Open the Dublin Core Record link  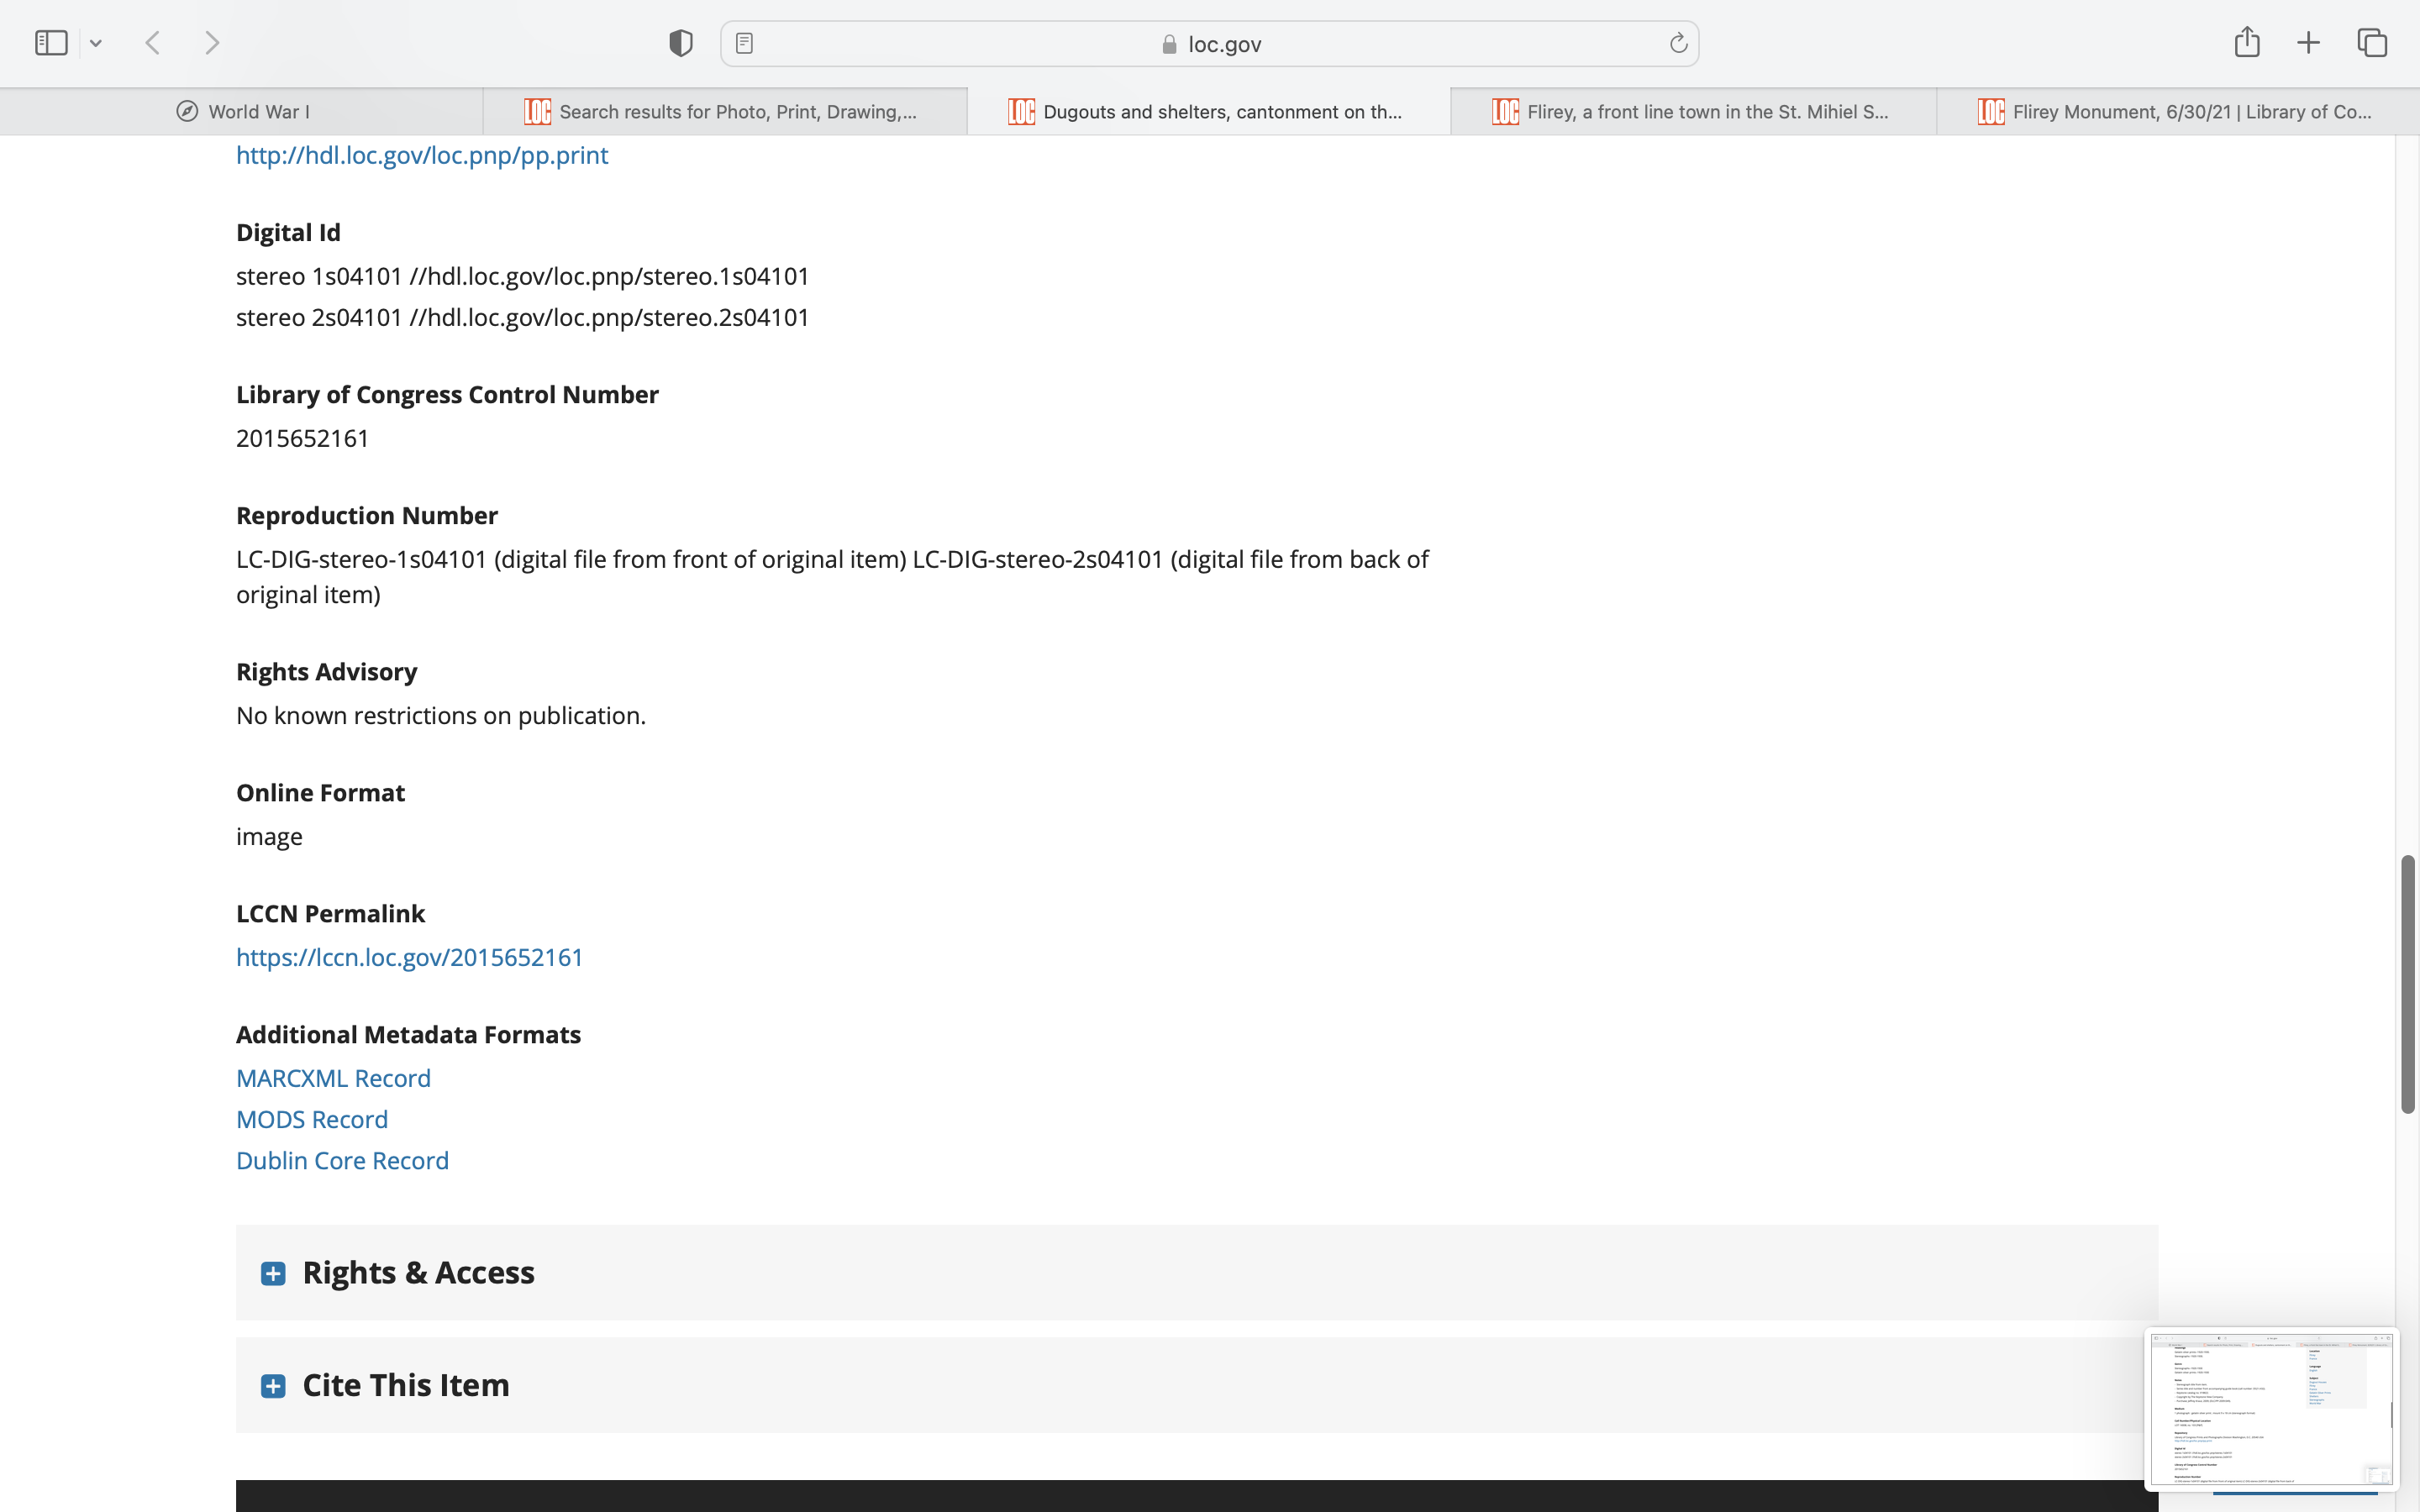[x=342, y=1160]
